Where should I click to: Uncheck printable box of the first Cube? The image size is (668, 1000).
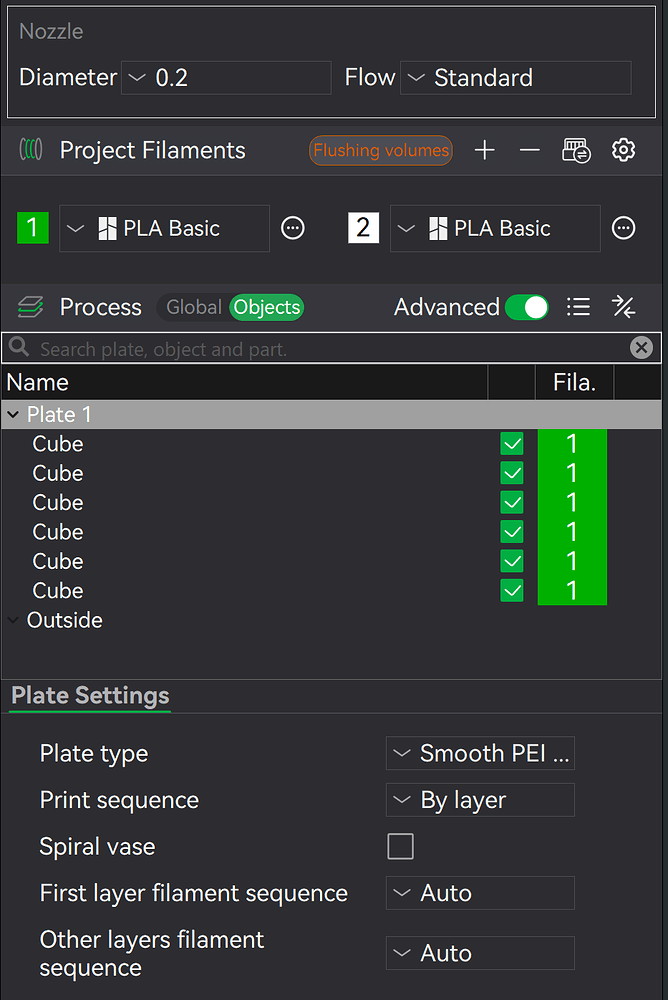point(512,444)
